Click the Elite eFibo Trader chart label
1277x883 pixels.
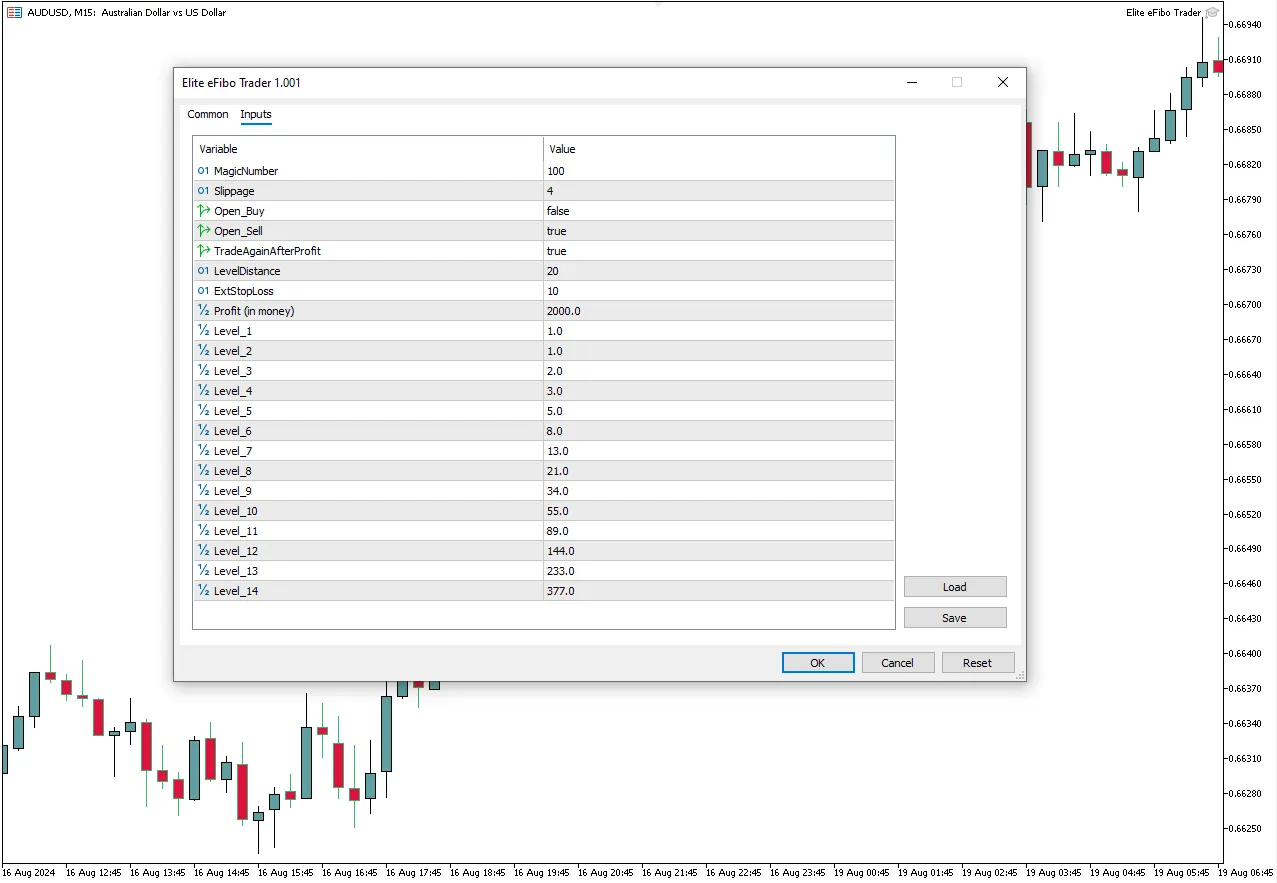pos(1163,13)
